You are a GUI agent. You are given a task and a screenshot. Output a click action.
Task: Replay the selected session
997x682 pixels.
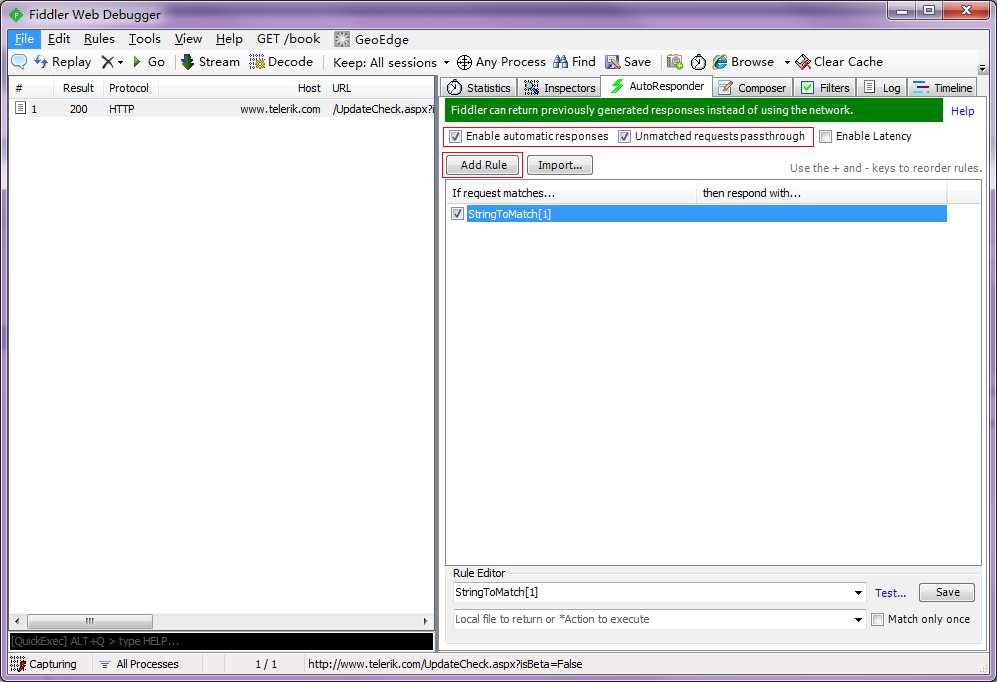tap(63, 62)
